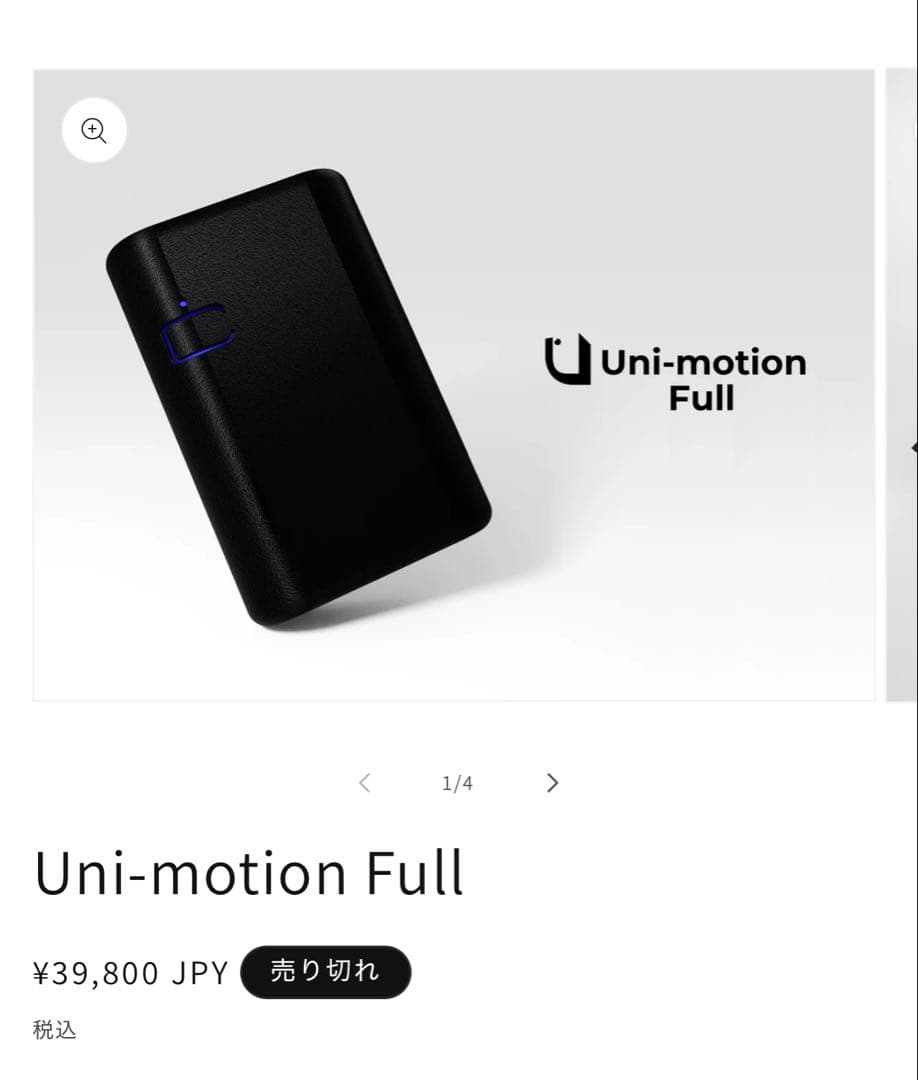
Task: Advance the carousel with the right chevron
Action: point(552,783)
